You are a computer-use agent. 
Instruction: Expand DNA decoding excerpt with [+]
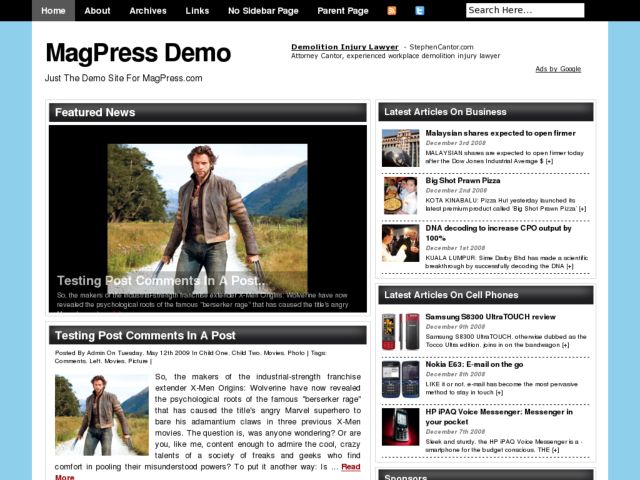(570, 266)
